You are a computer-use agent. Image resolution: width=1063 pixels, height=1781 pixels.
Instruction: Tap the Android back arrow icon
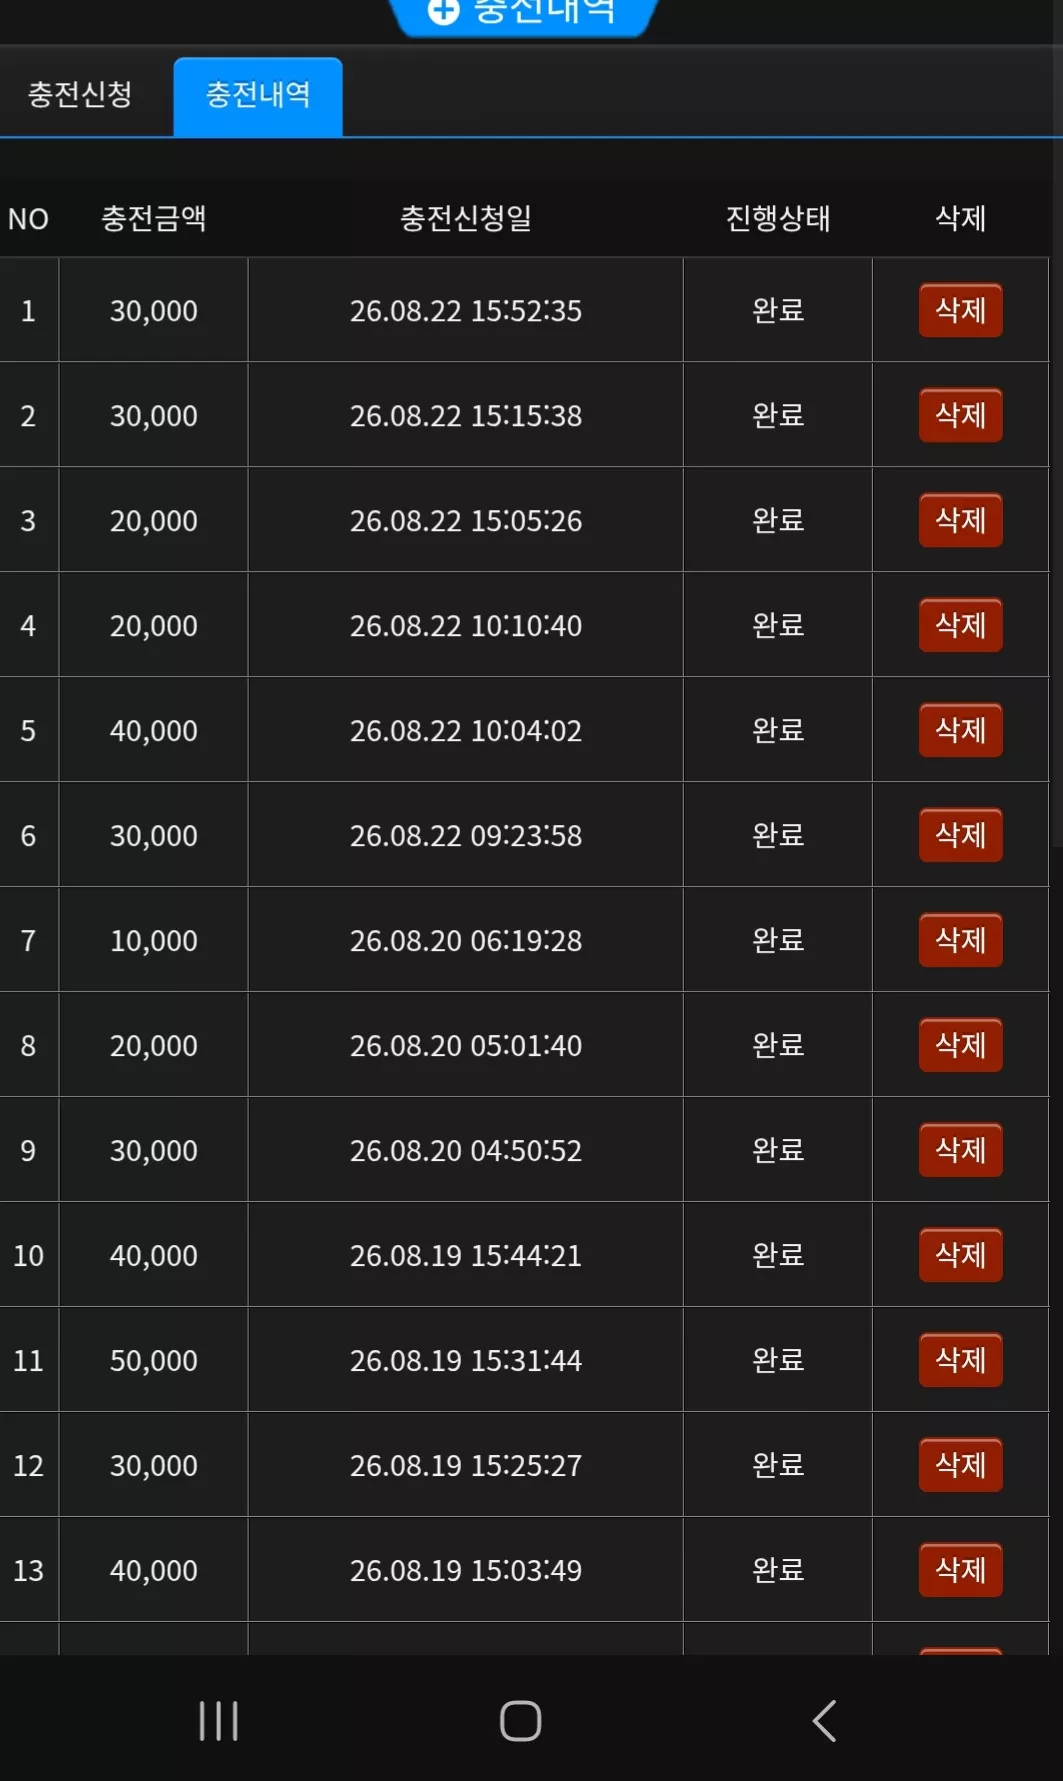[824, 1721]
